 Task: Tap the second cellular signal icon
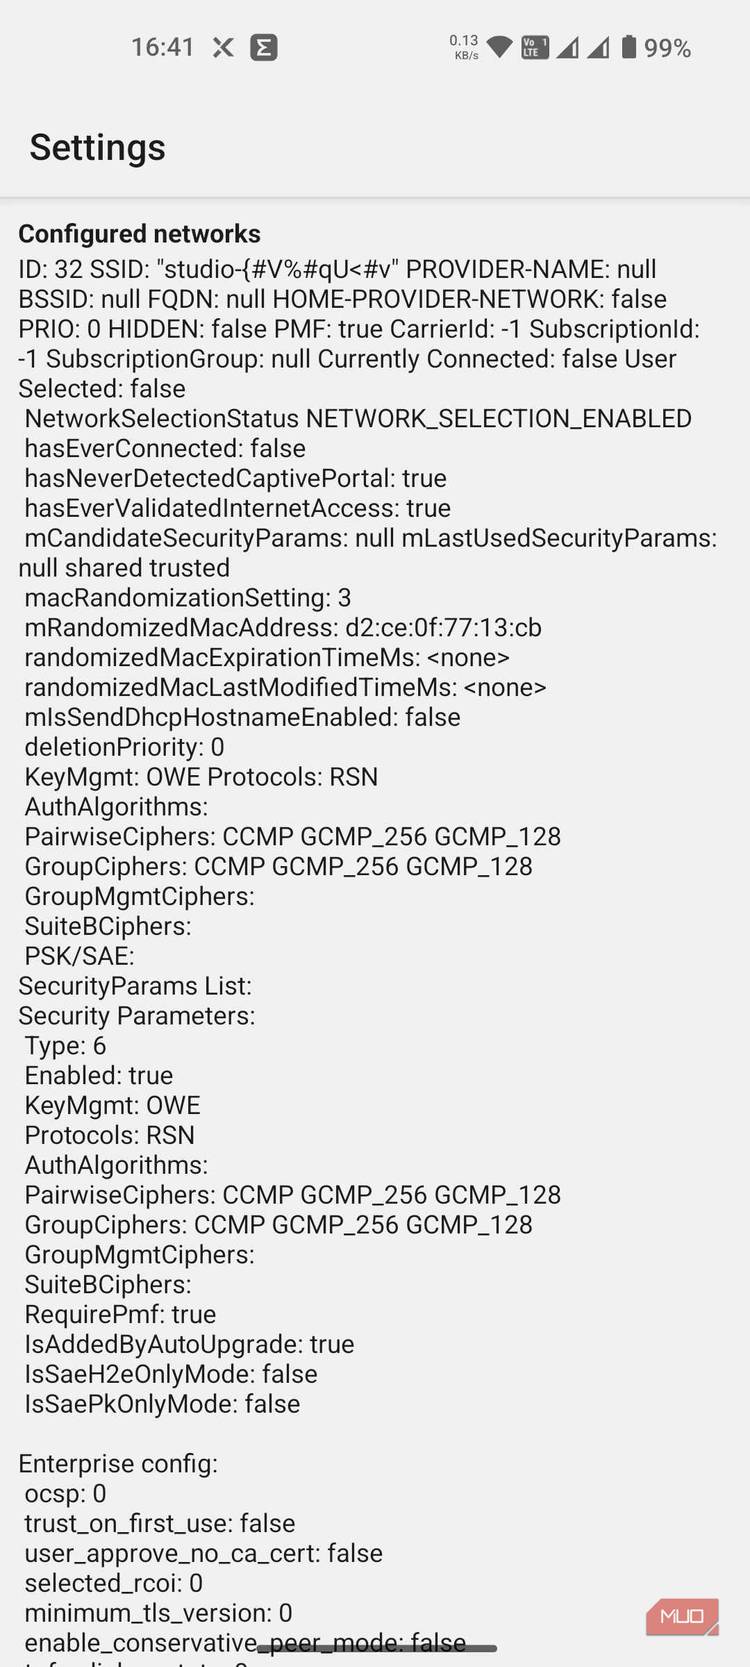click(x=601, y=46)
